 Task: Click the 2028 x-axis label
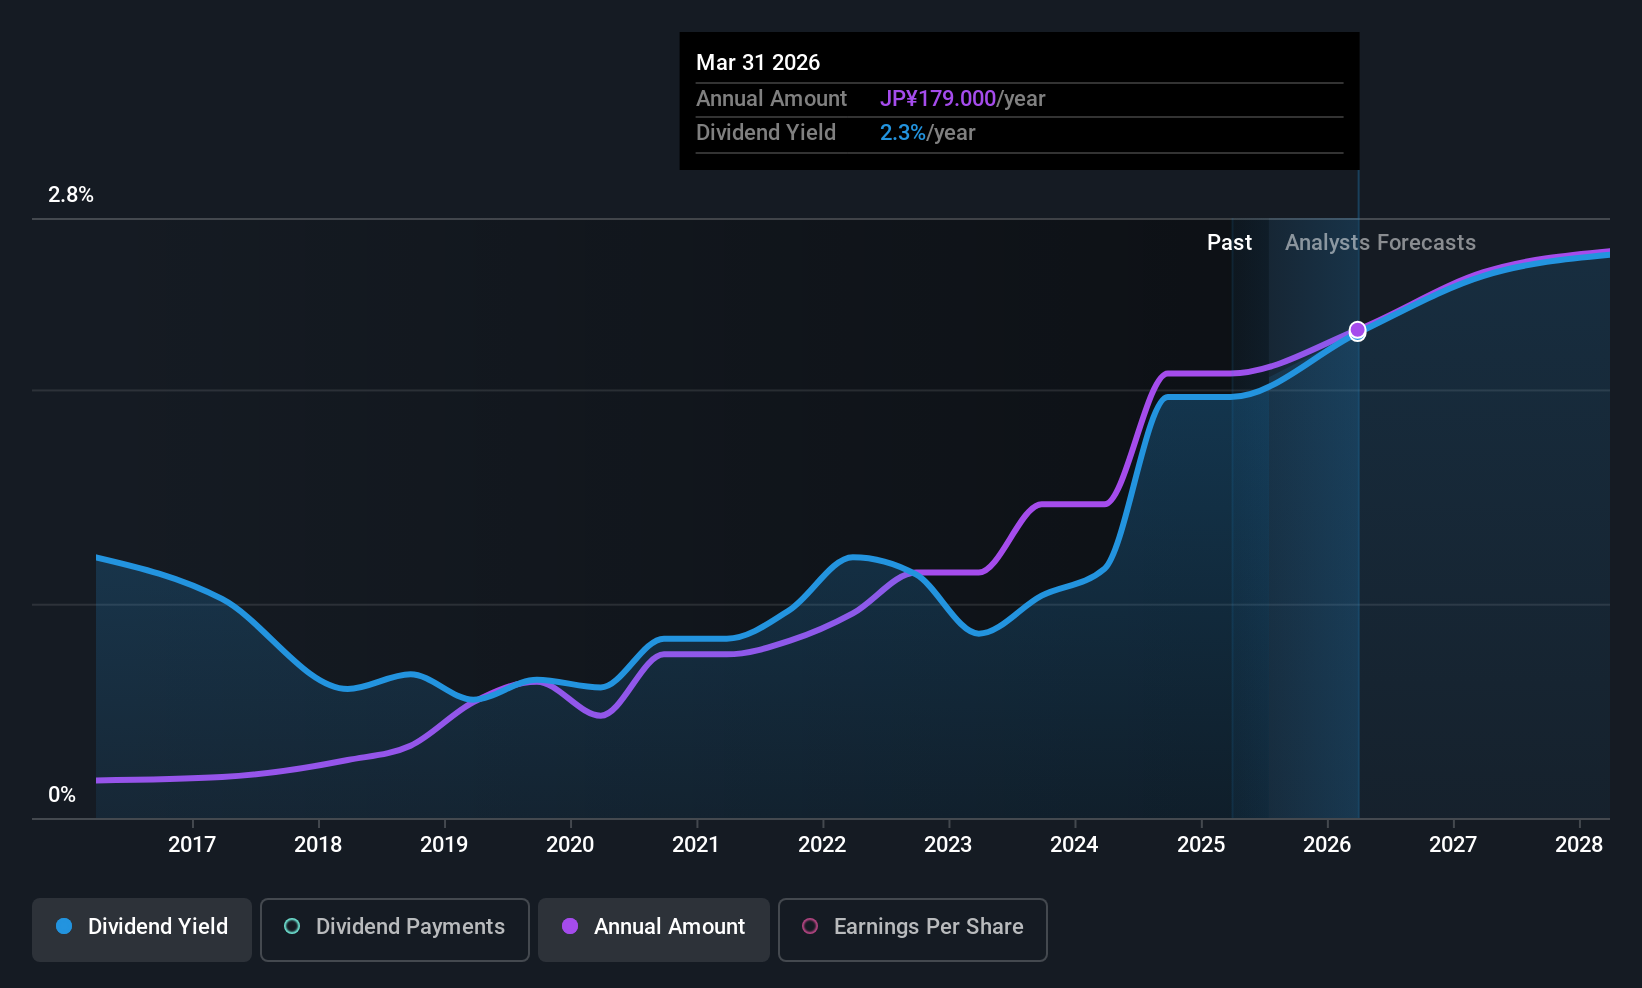1579,845
